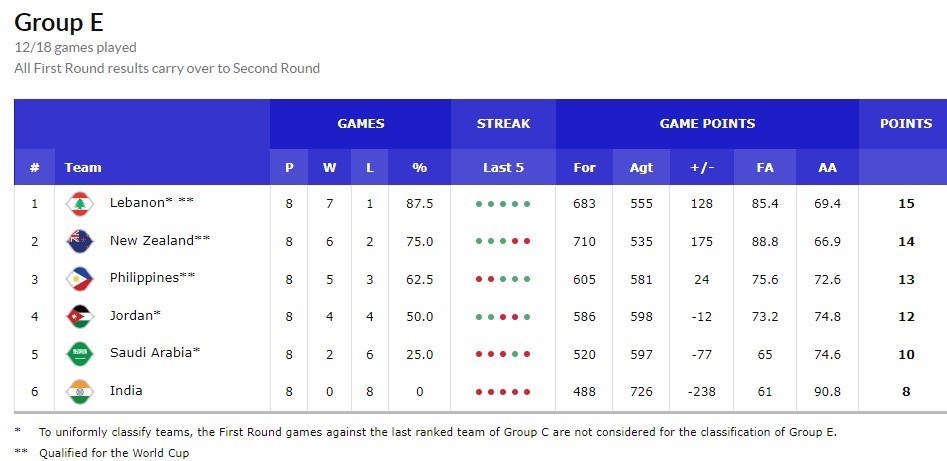The image size is (947, 461).
Task: Click the India flag icon
Action: 79,391
